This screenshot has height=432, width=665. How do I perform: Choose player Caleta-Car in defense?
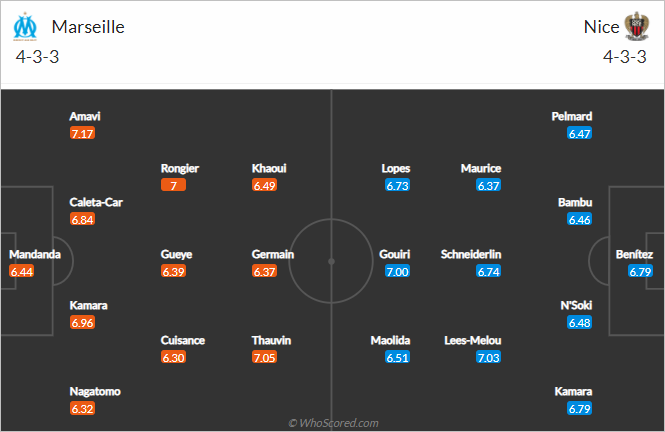(96, 202)
